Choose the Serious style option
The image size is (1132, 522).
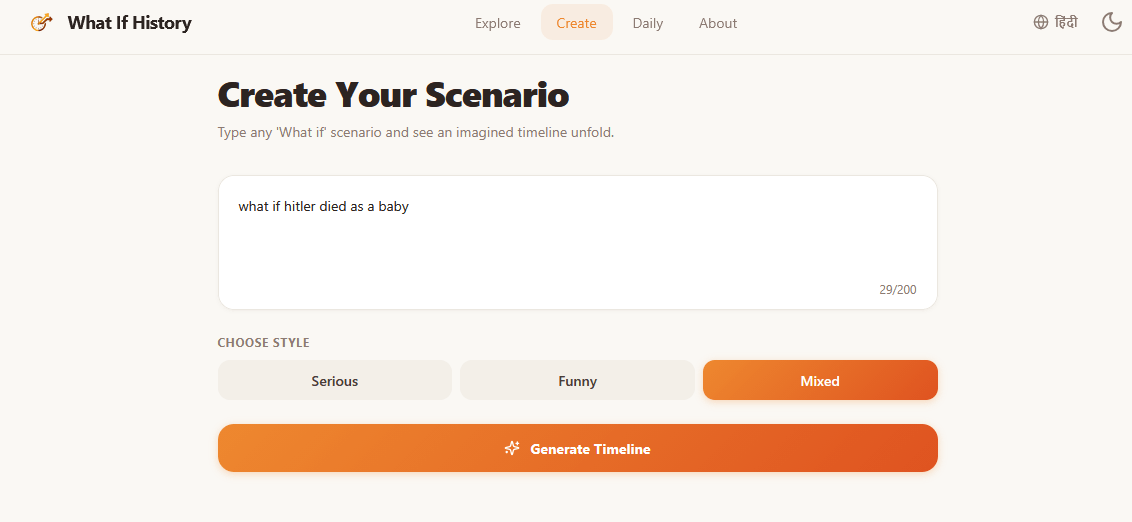click(x=334, y=381)
